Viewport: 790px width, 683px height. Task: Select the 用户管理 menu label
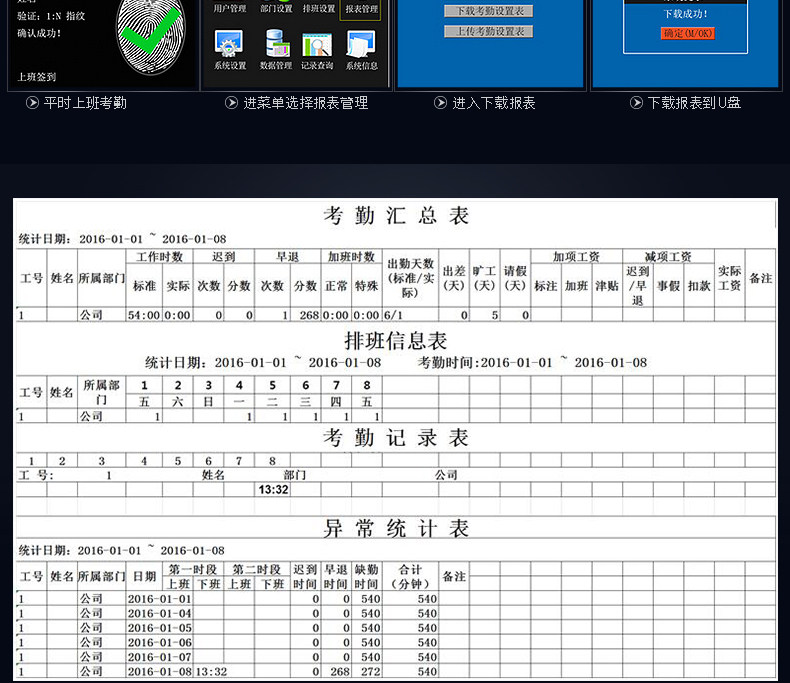tap(230, 9)
